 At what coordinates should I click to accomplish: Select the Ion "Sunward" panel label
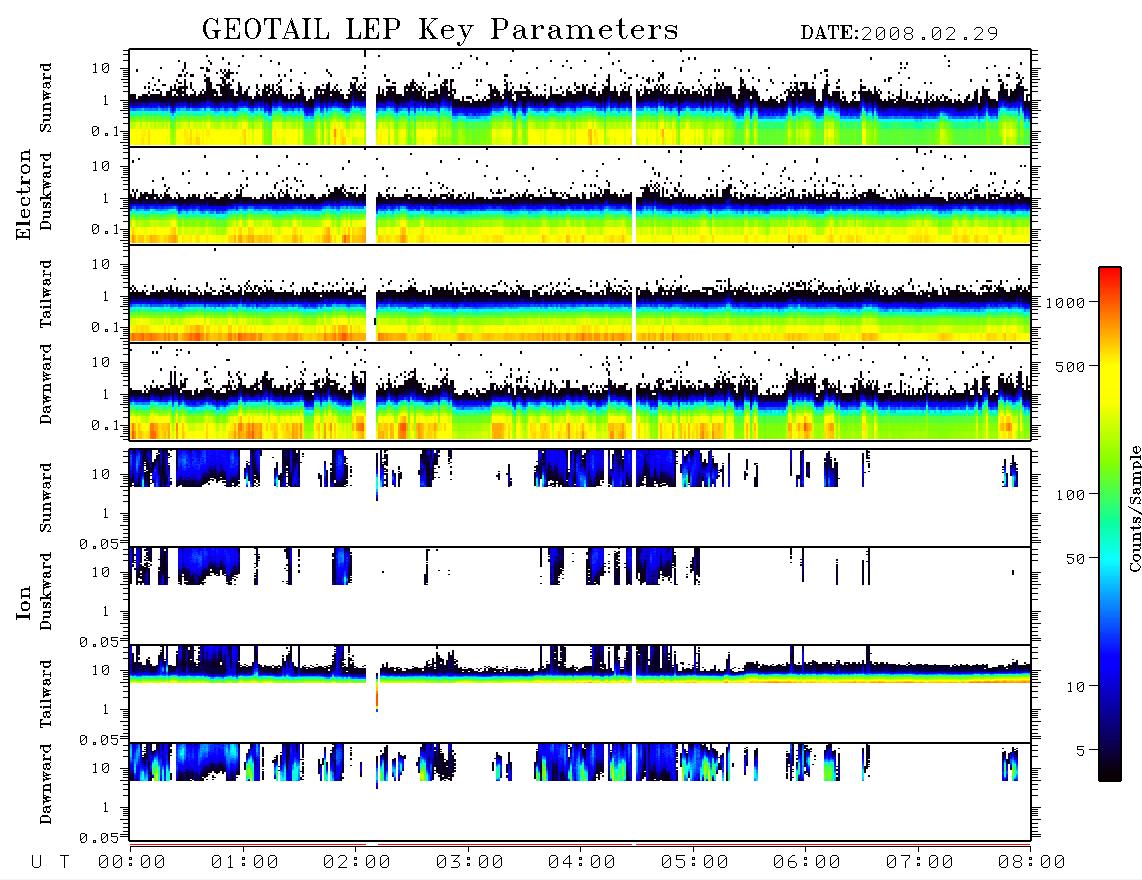pyautogui.click(x=46, y=498)
